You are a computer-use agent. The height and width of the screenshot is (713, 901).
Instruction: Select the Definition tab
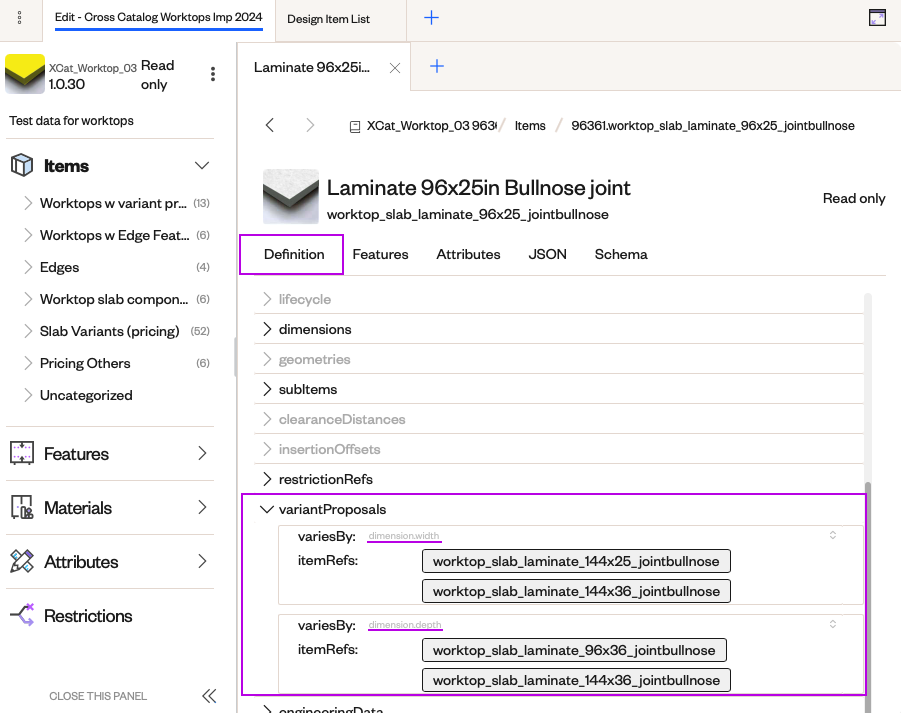pyautogui.click(x=294, y=254)
